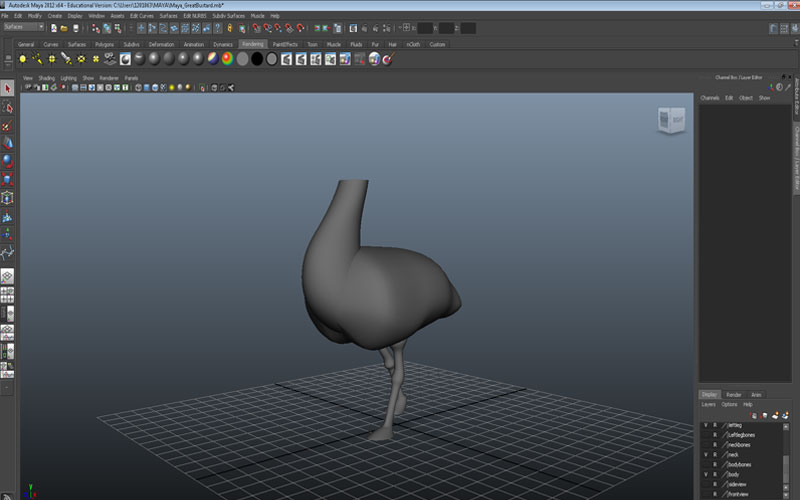The width and height of the screenshot is (800, 500).
Task: Click the black surface shader shelf icon
Action: (x=257, y=59)
